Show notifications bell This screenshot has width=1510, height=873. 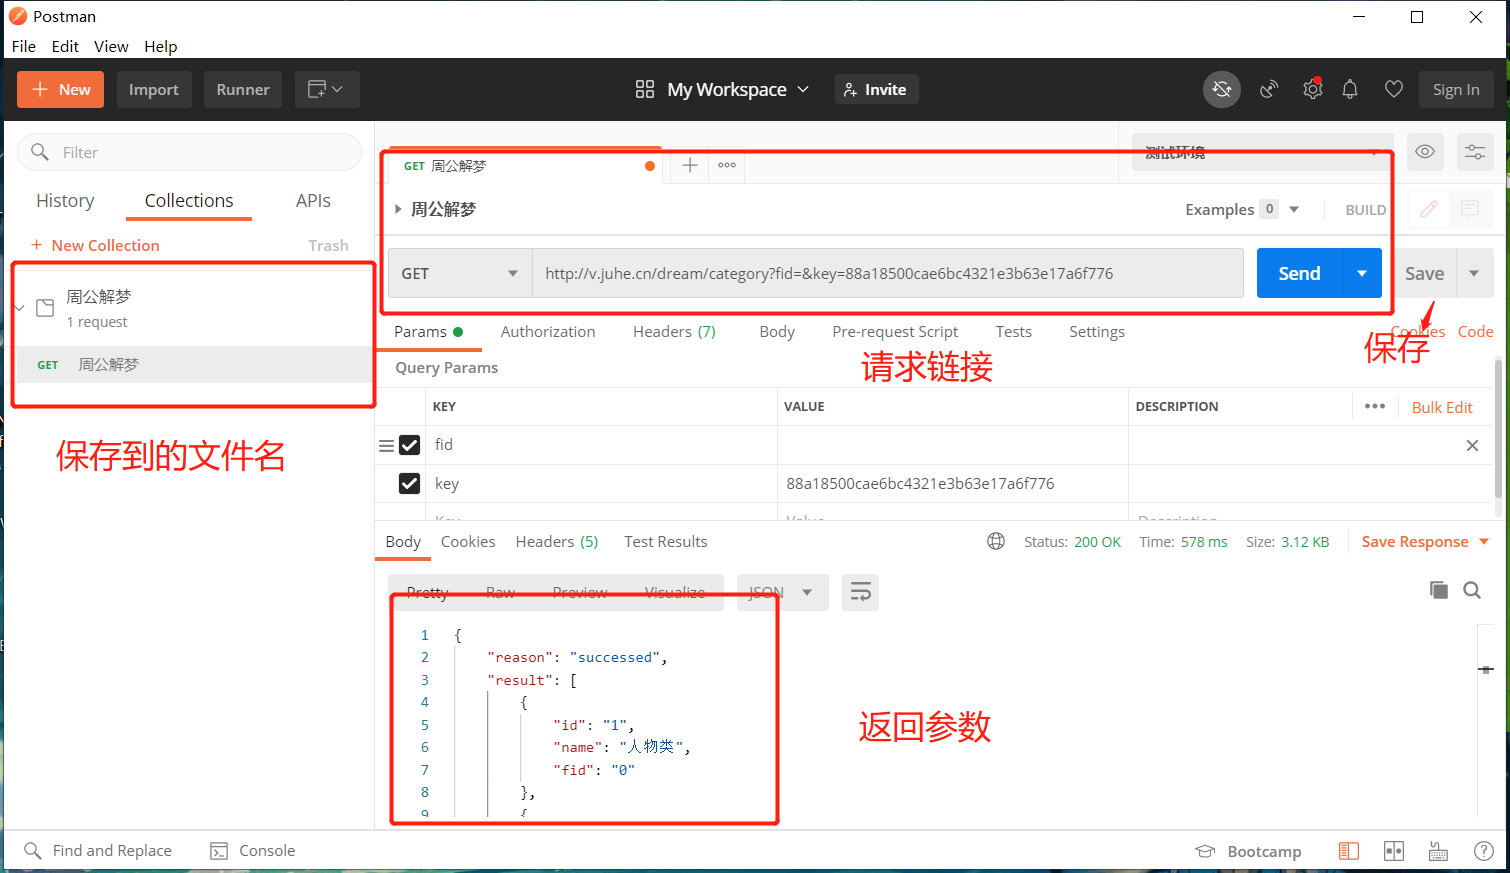1350,89
